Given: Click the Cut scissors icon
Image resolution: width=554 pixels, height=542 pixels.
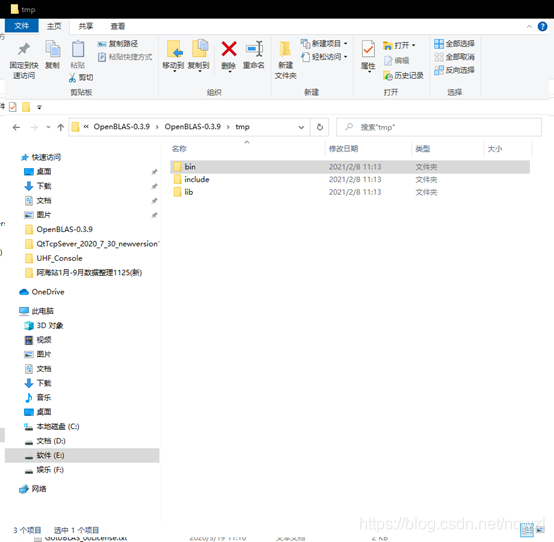Looking at the screenshot, I should tap(72, 77).
